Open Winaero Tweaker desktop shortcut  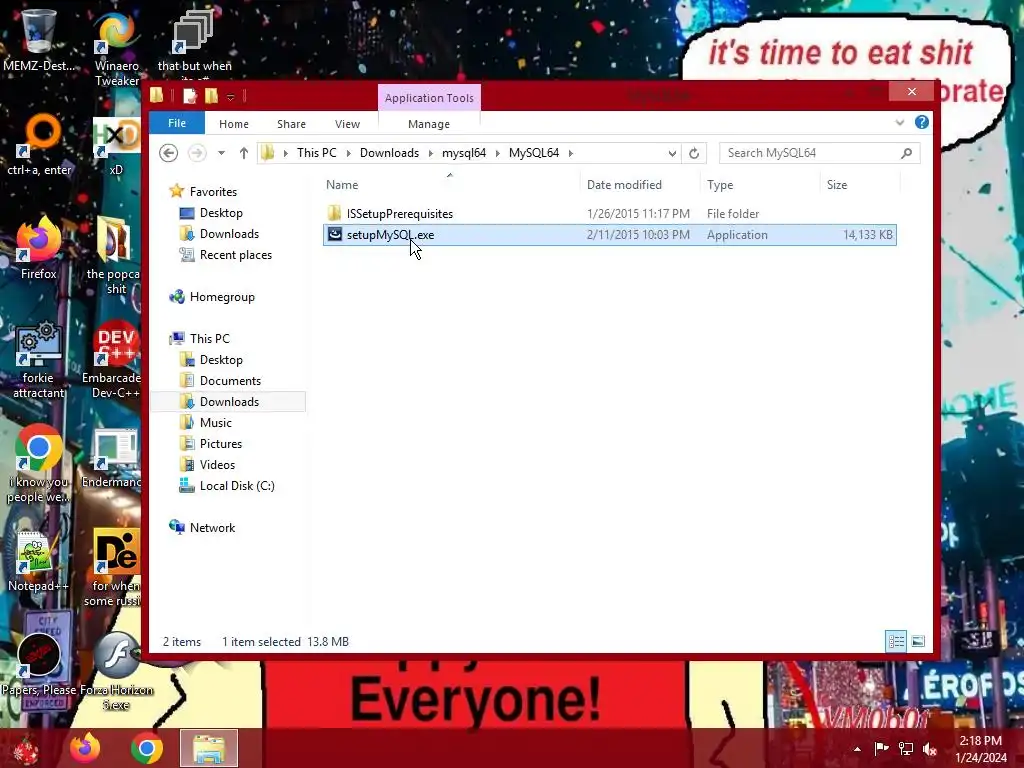[x=116, y=49]
